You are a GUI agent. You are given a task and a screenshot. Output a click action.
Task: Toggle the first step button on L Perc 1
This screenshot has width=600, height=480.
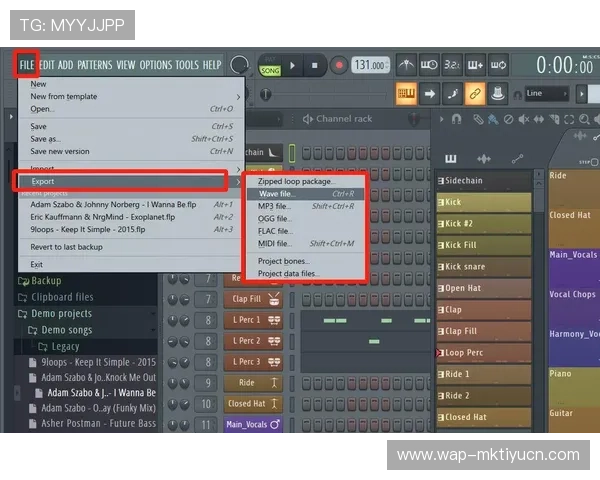point(307,320)
